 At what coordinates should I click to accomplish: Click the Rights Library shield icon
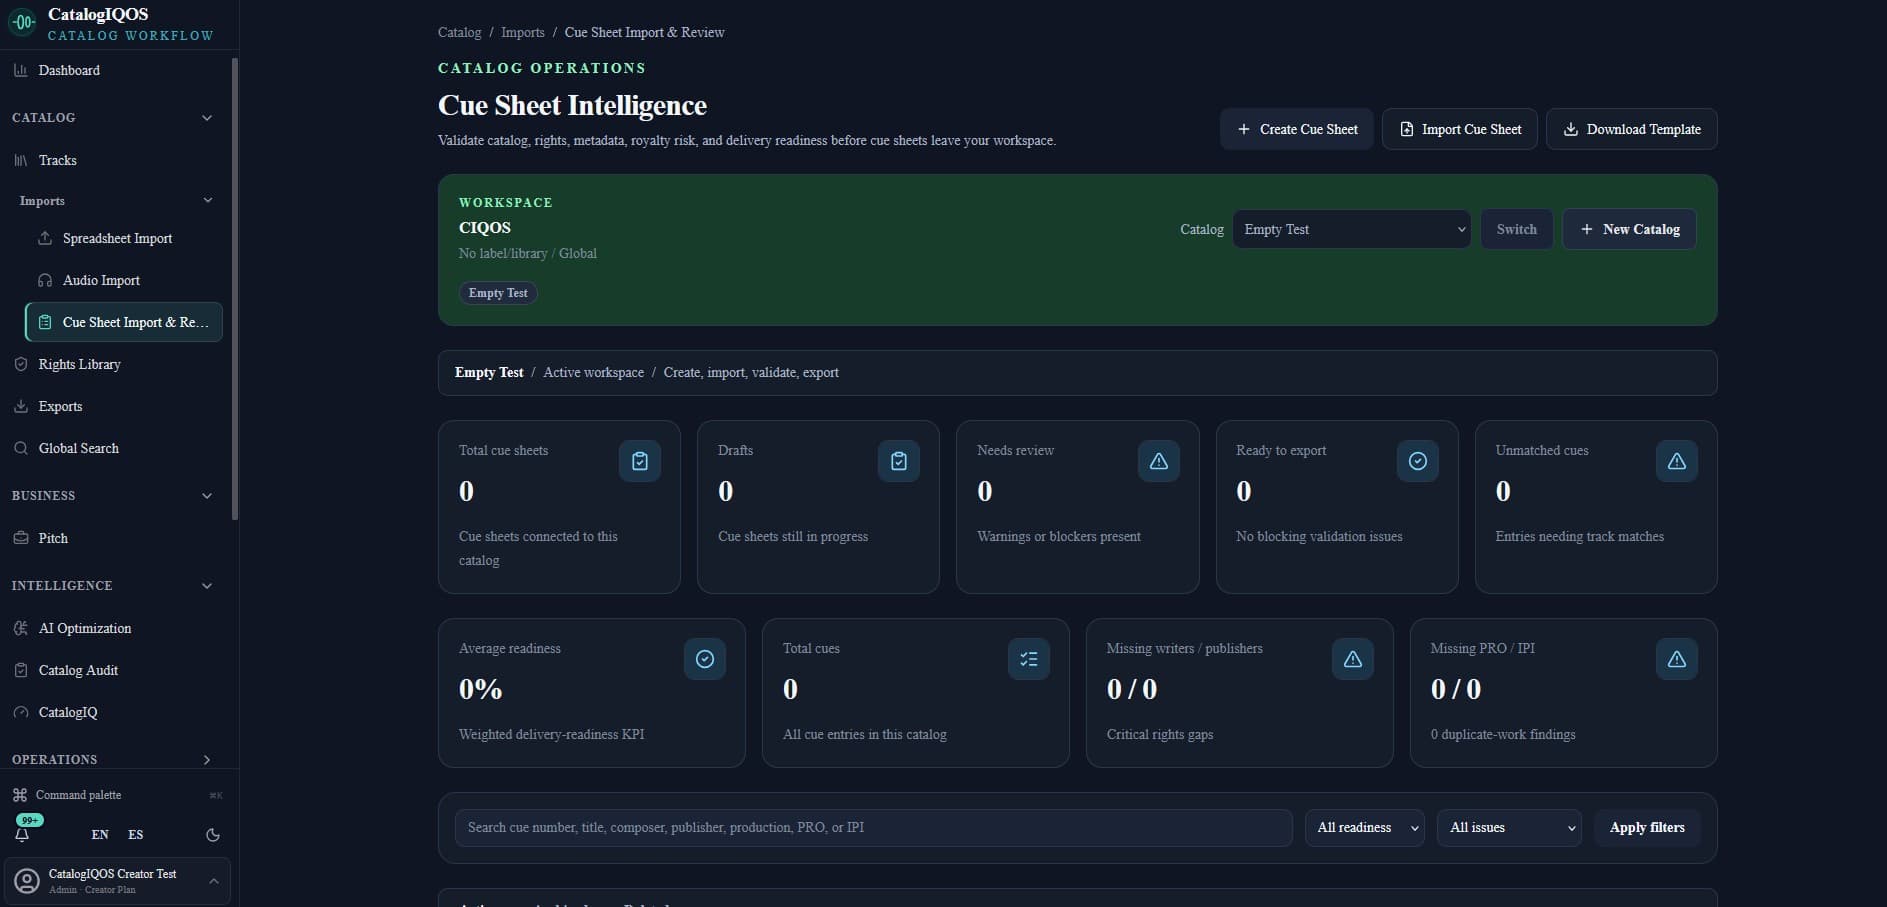[21, 364]
